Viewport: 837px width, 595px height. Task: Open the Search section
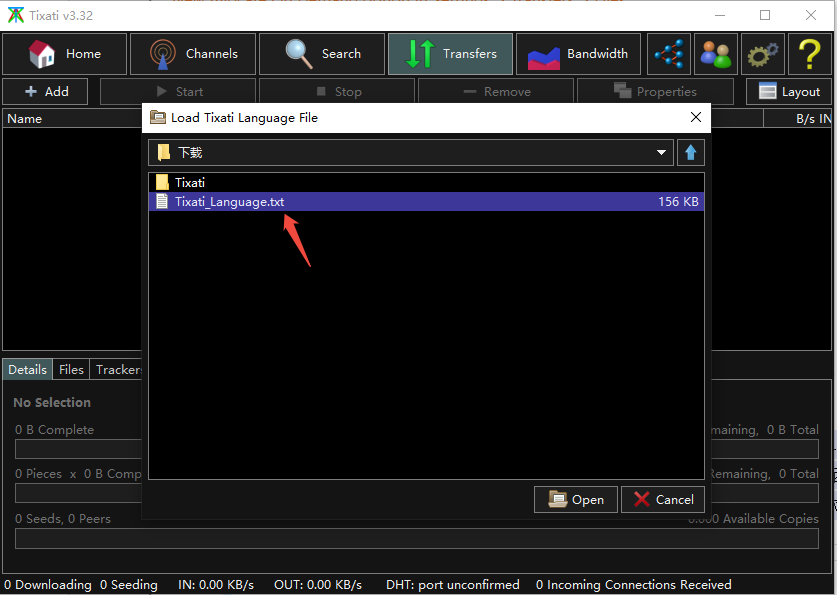(x=322, y=54)
